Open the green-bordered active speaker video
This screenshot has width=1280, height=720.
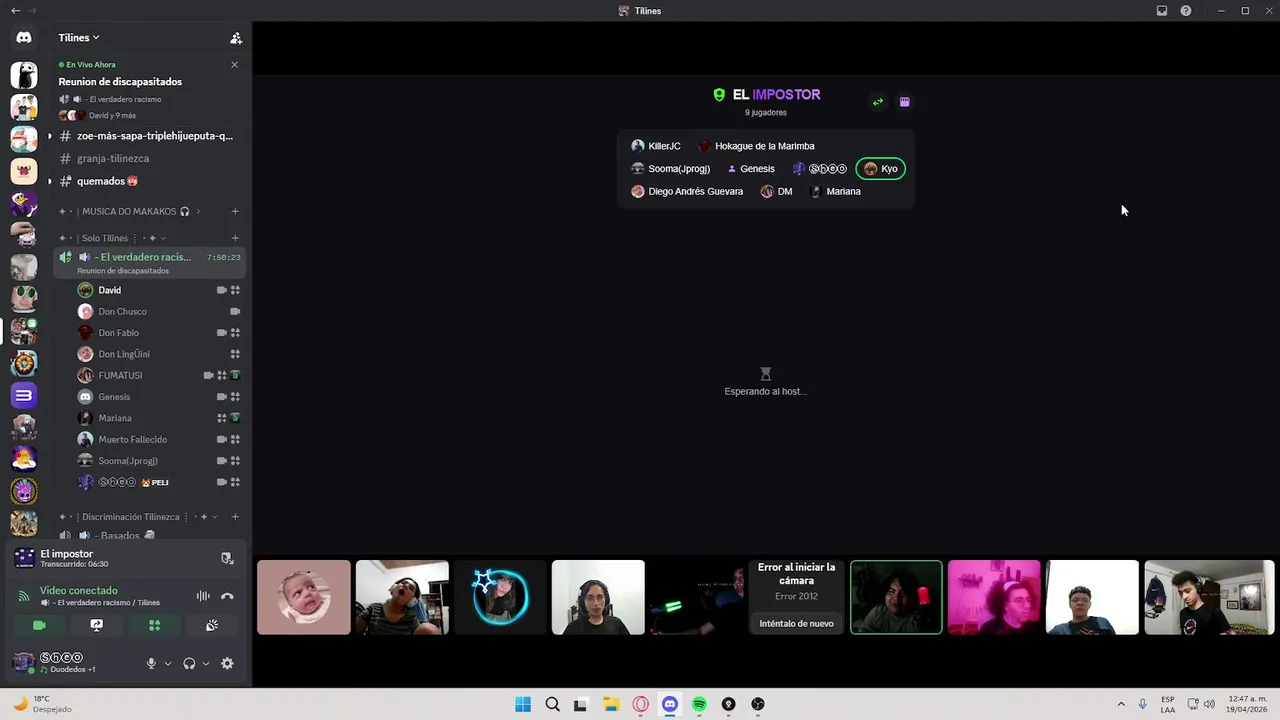click(896, 597)
